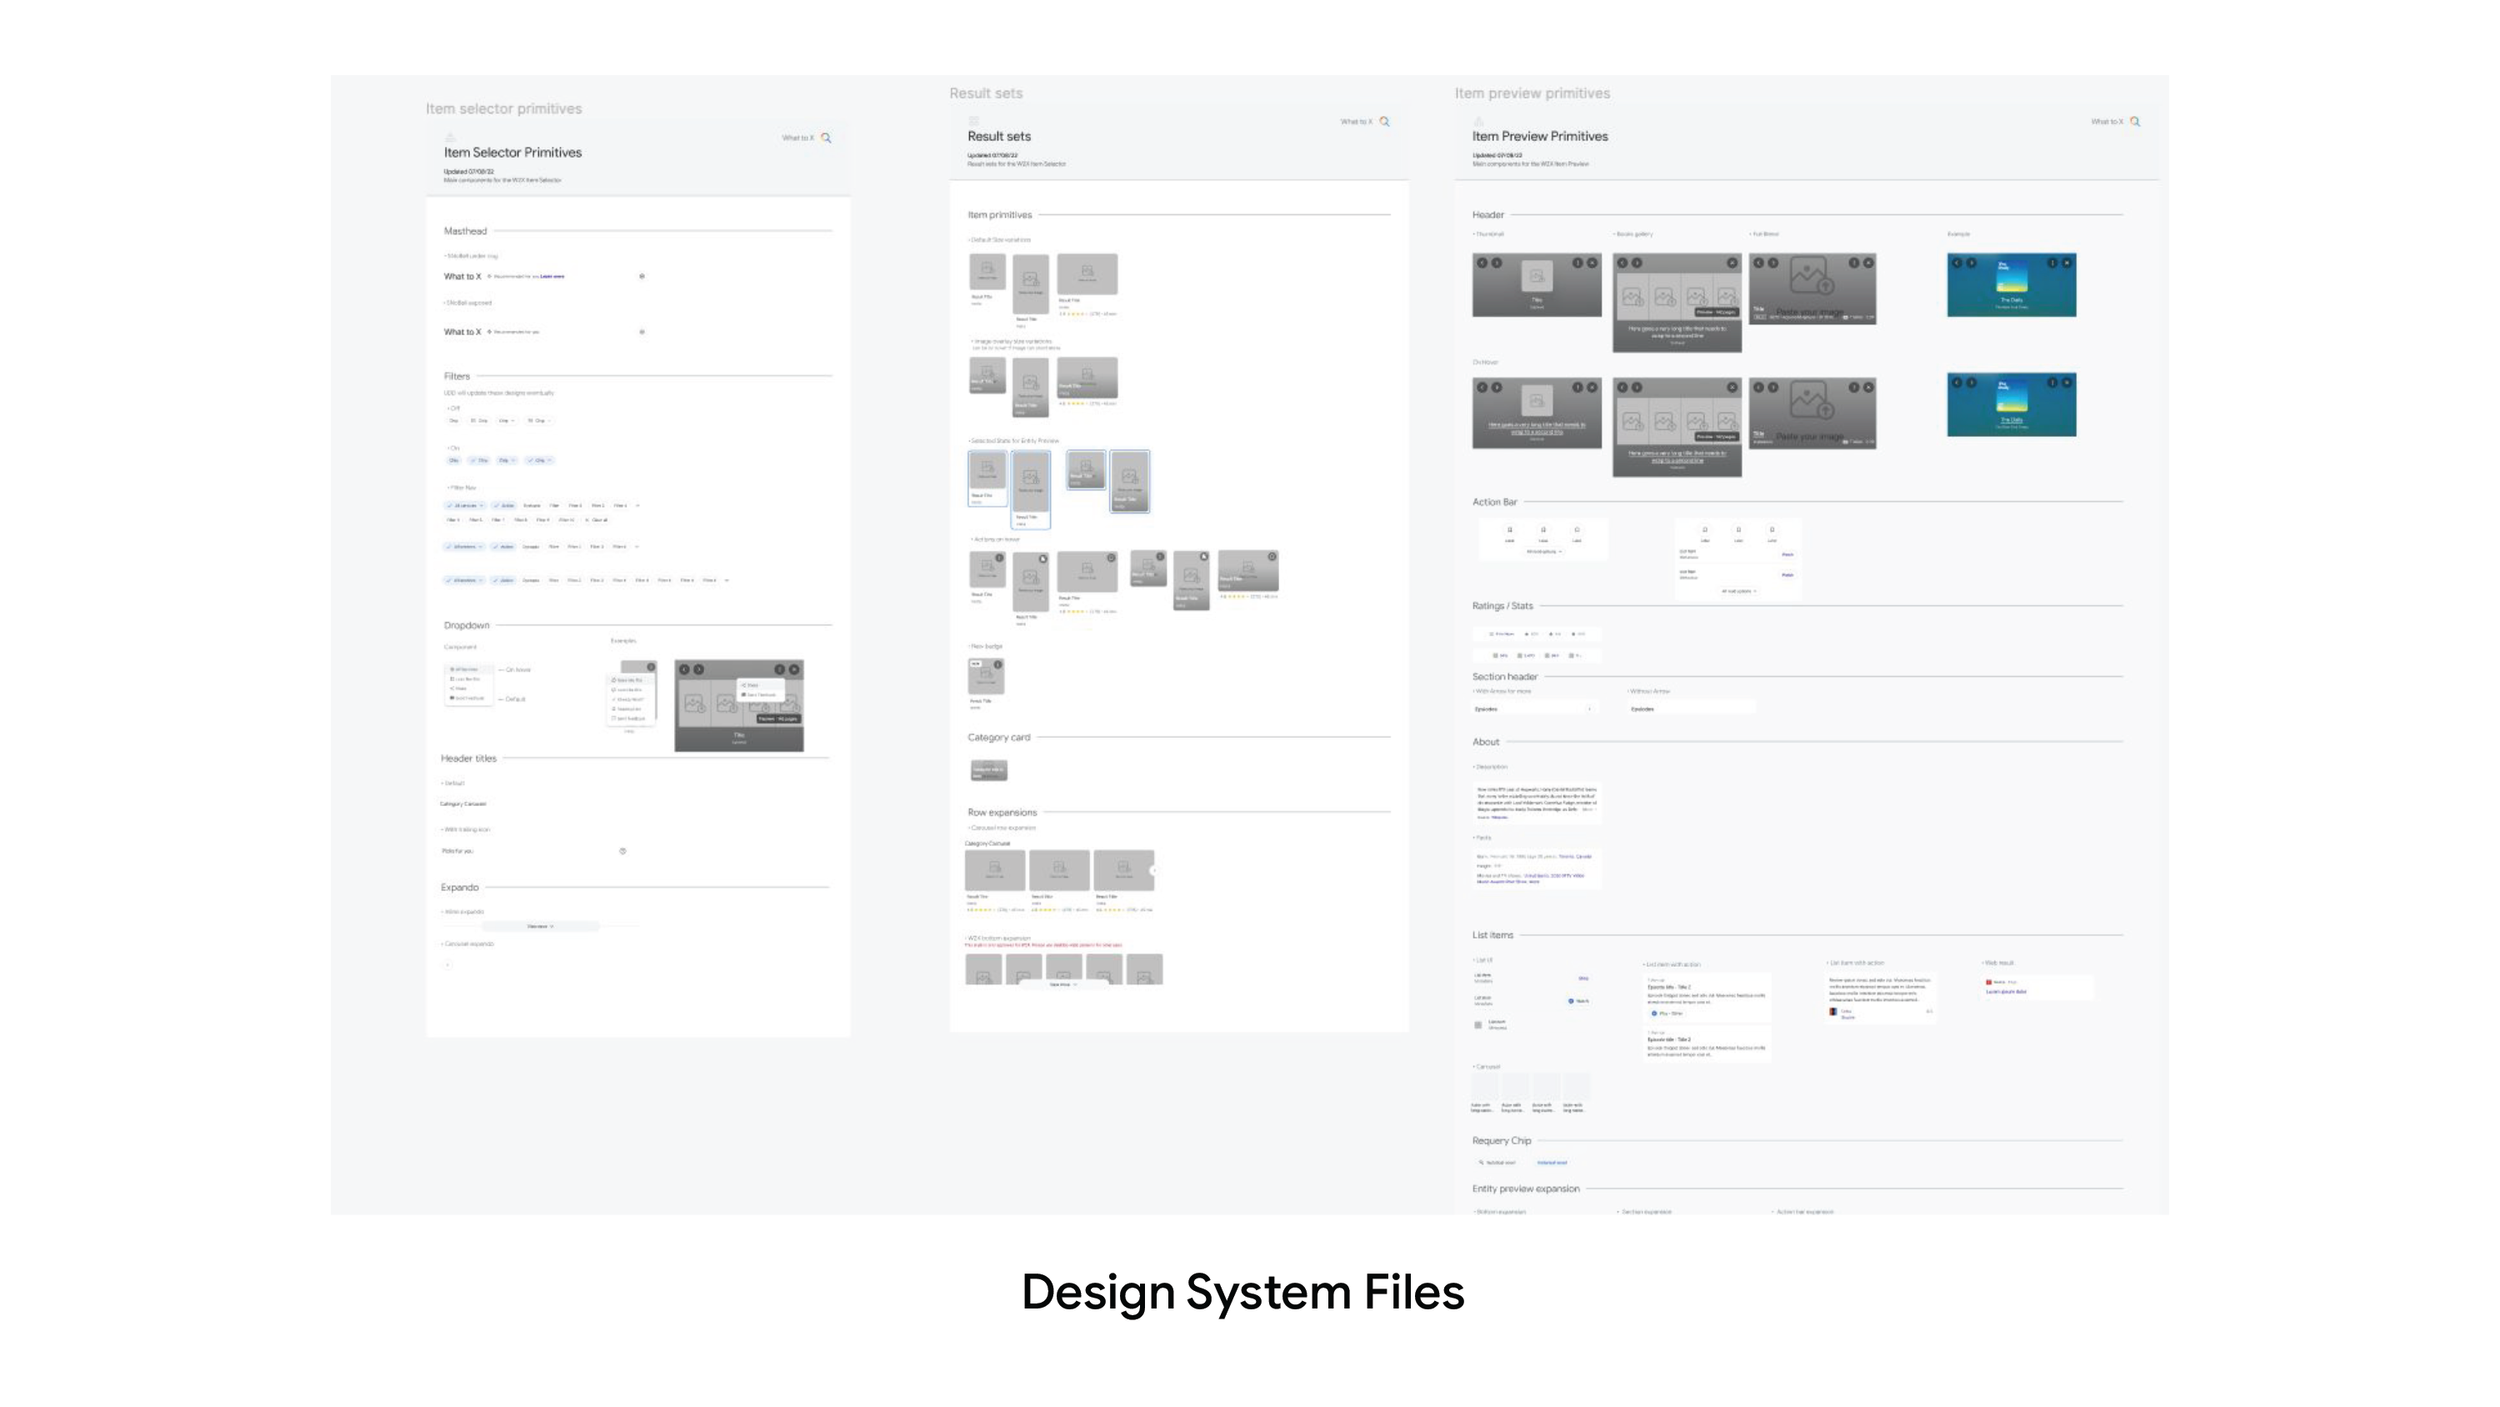This screenshot has width=2500, height=1407.
Task: Click search icon in Result sets header
Action: (x=1385, y=122)
